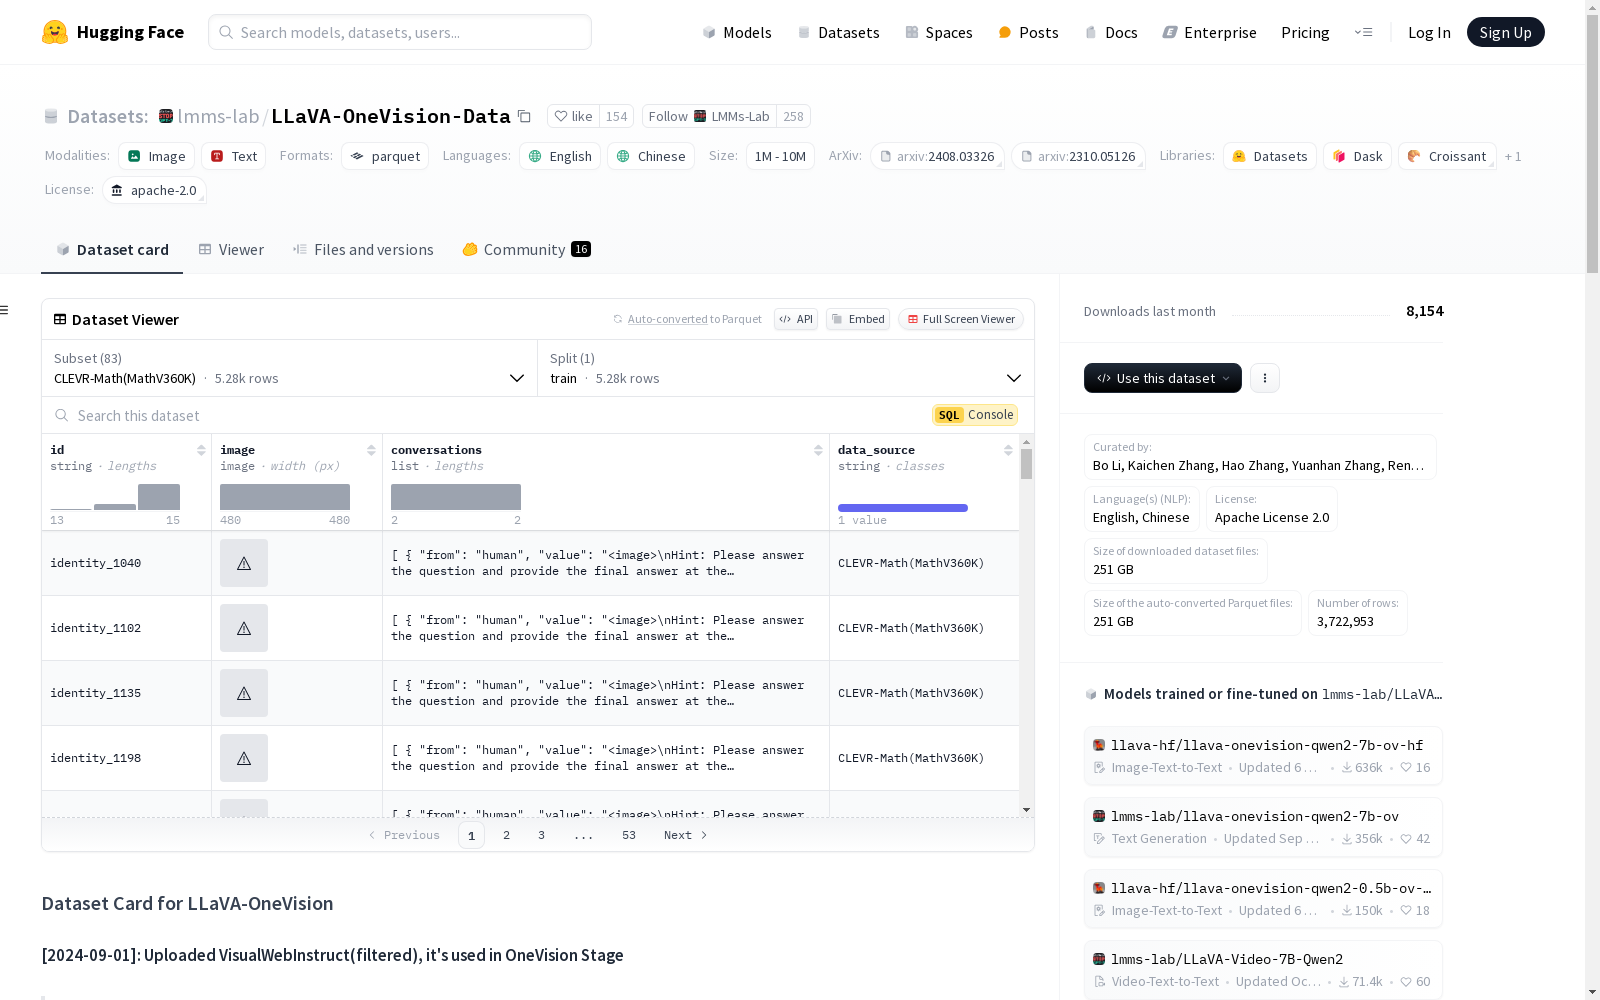The height and width of the screenshot is (1000, 1600).
Task: Open Posts in the top navigation
Action: (x=1028, y=32)
